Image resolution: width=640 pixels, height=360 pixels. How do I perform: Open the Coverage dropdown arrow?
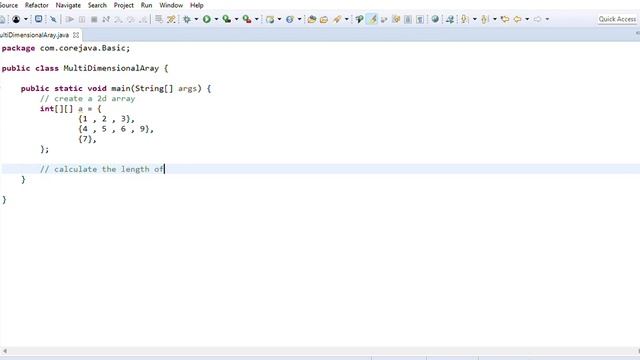click(236, 19)
